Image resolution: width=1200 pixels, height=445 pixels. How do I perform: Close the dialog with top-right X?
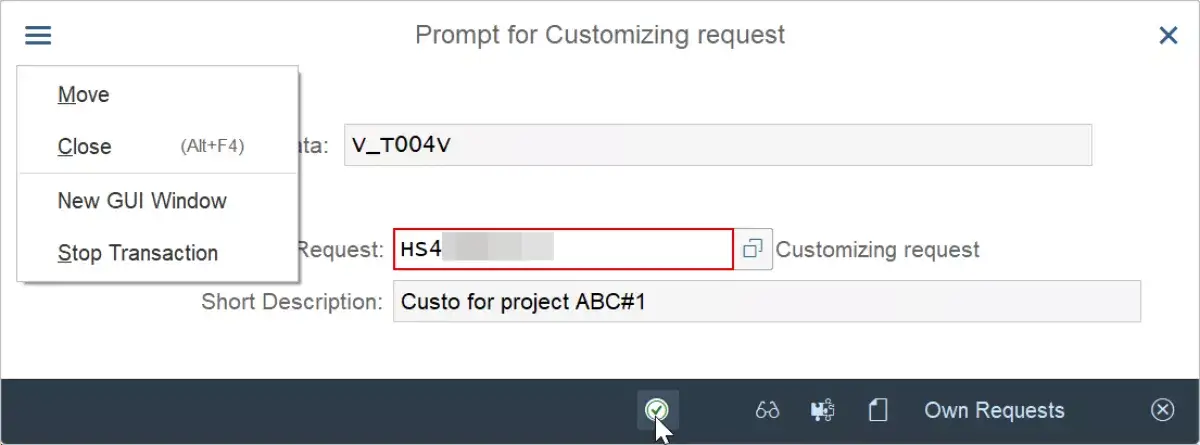(x=1167, y=36)
